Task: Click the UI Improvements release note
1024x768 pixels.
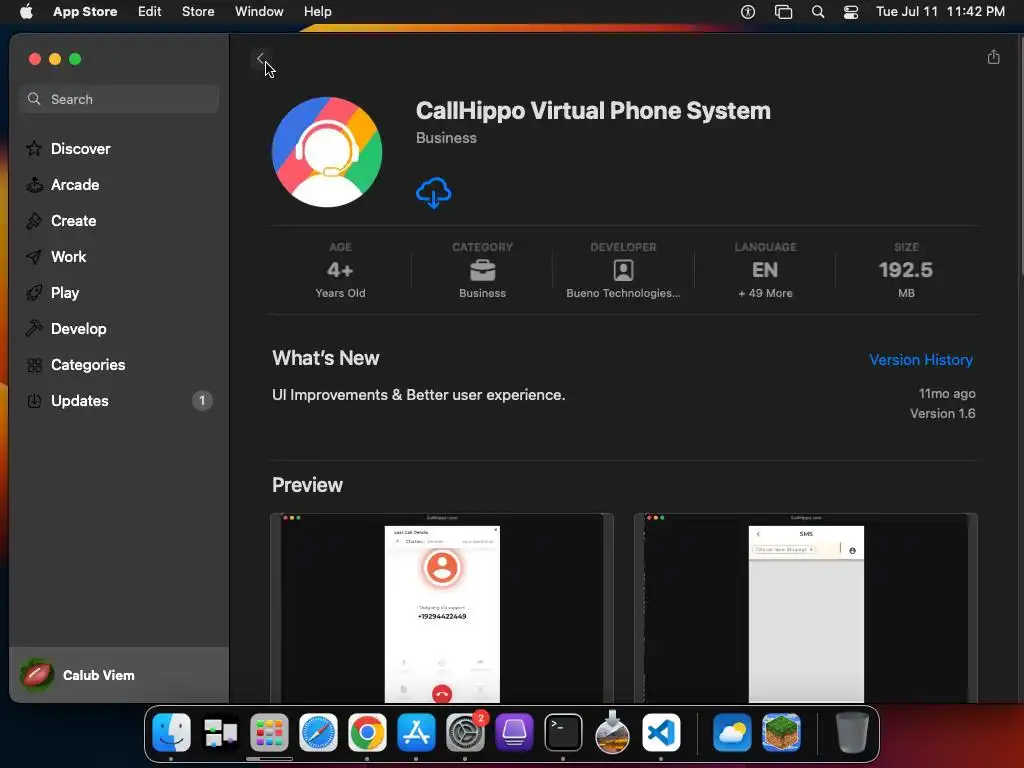Action: click(x=419, y=395)
